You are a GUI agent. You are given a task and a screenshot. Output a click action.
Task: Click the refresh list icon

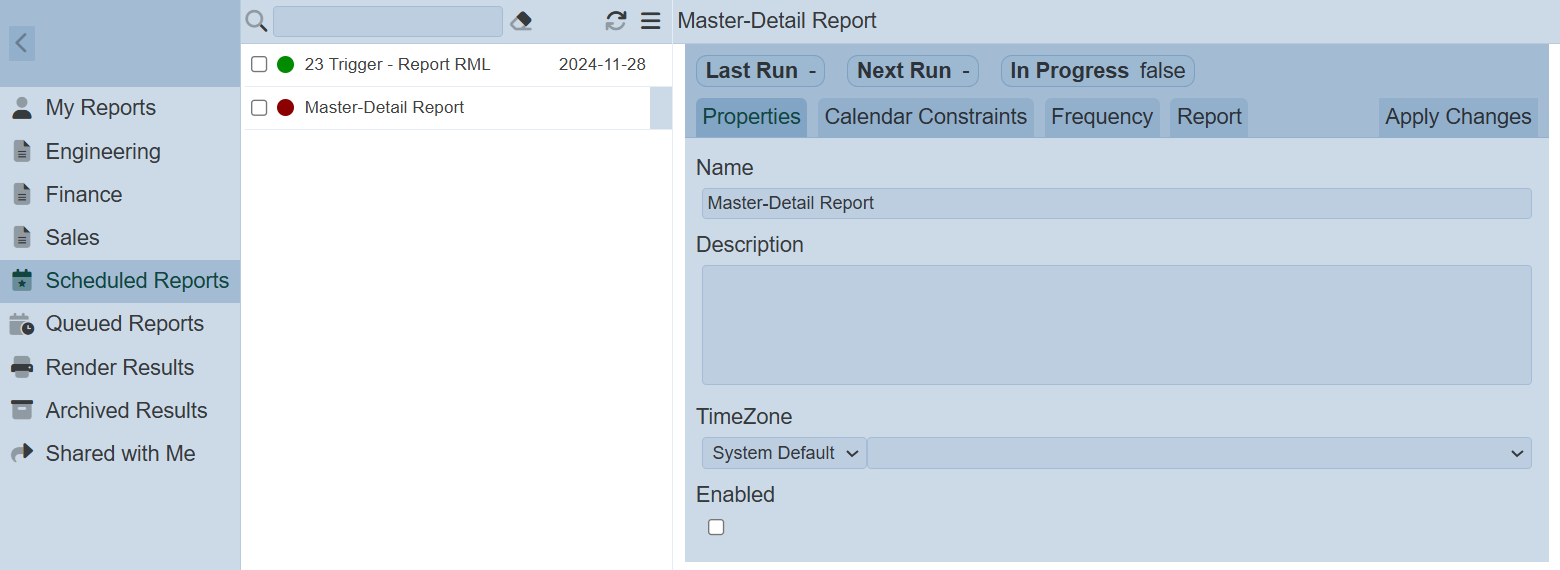coord(616,21)
